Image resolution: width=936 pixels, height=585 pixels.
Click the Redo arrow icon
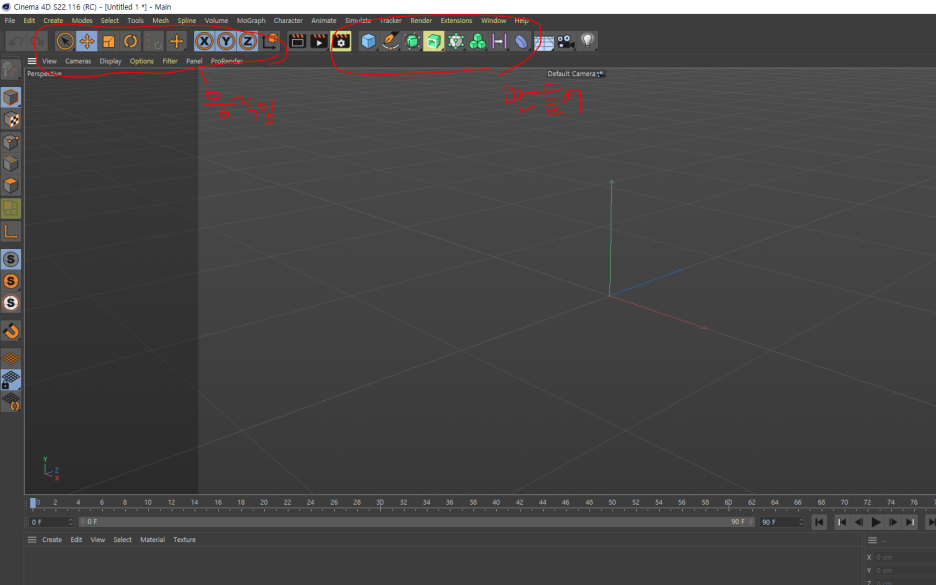click(x=38, y=41)
